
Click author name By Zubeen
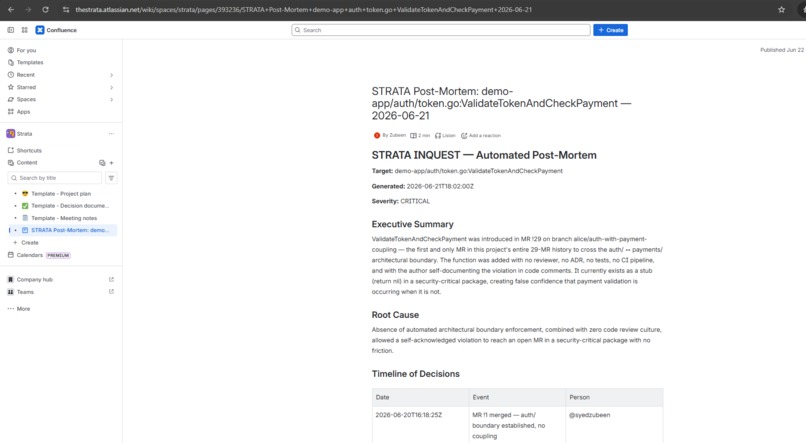394,135
